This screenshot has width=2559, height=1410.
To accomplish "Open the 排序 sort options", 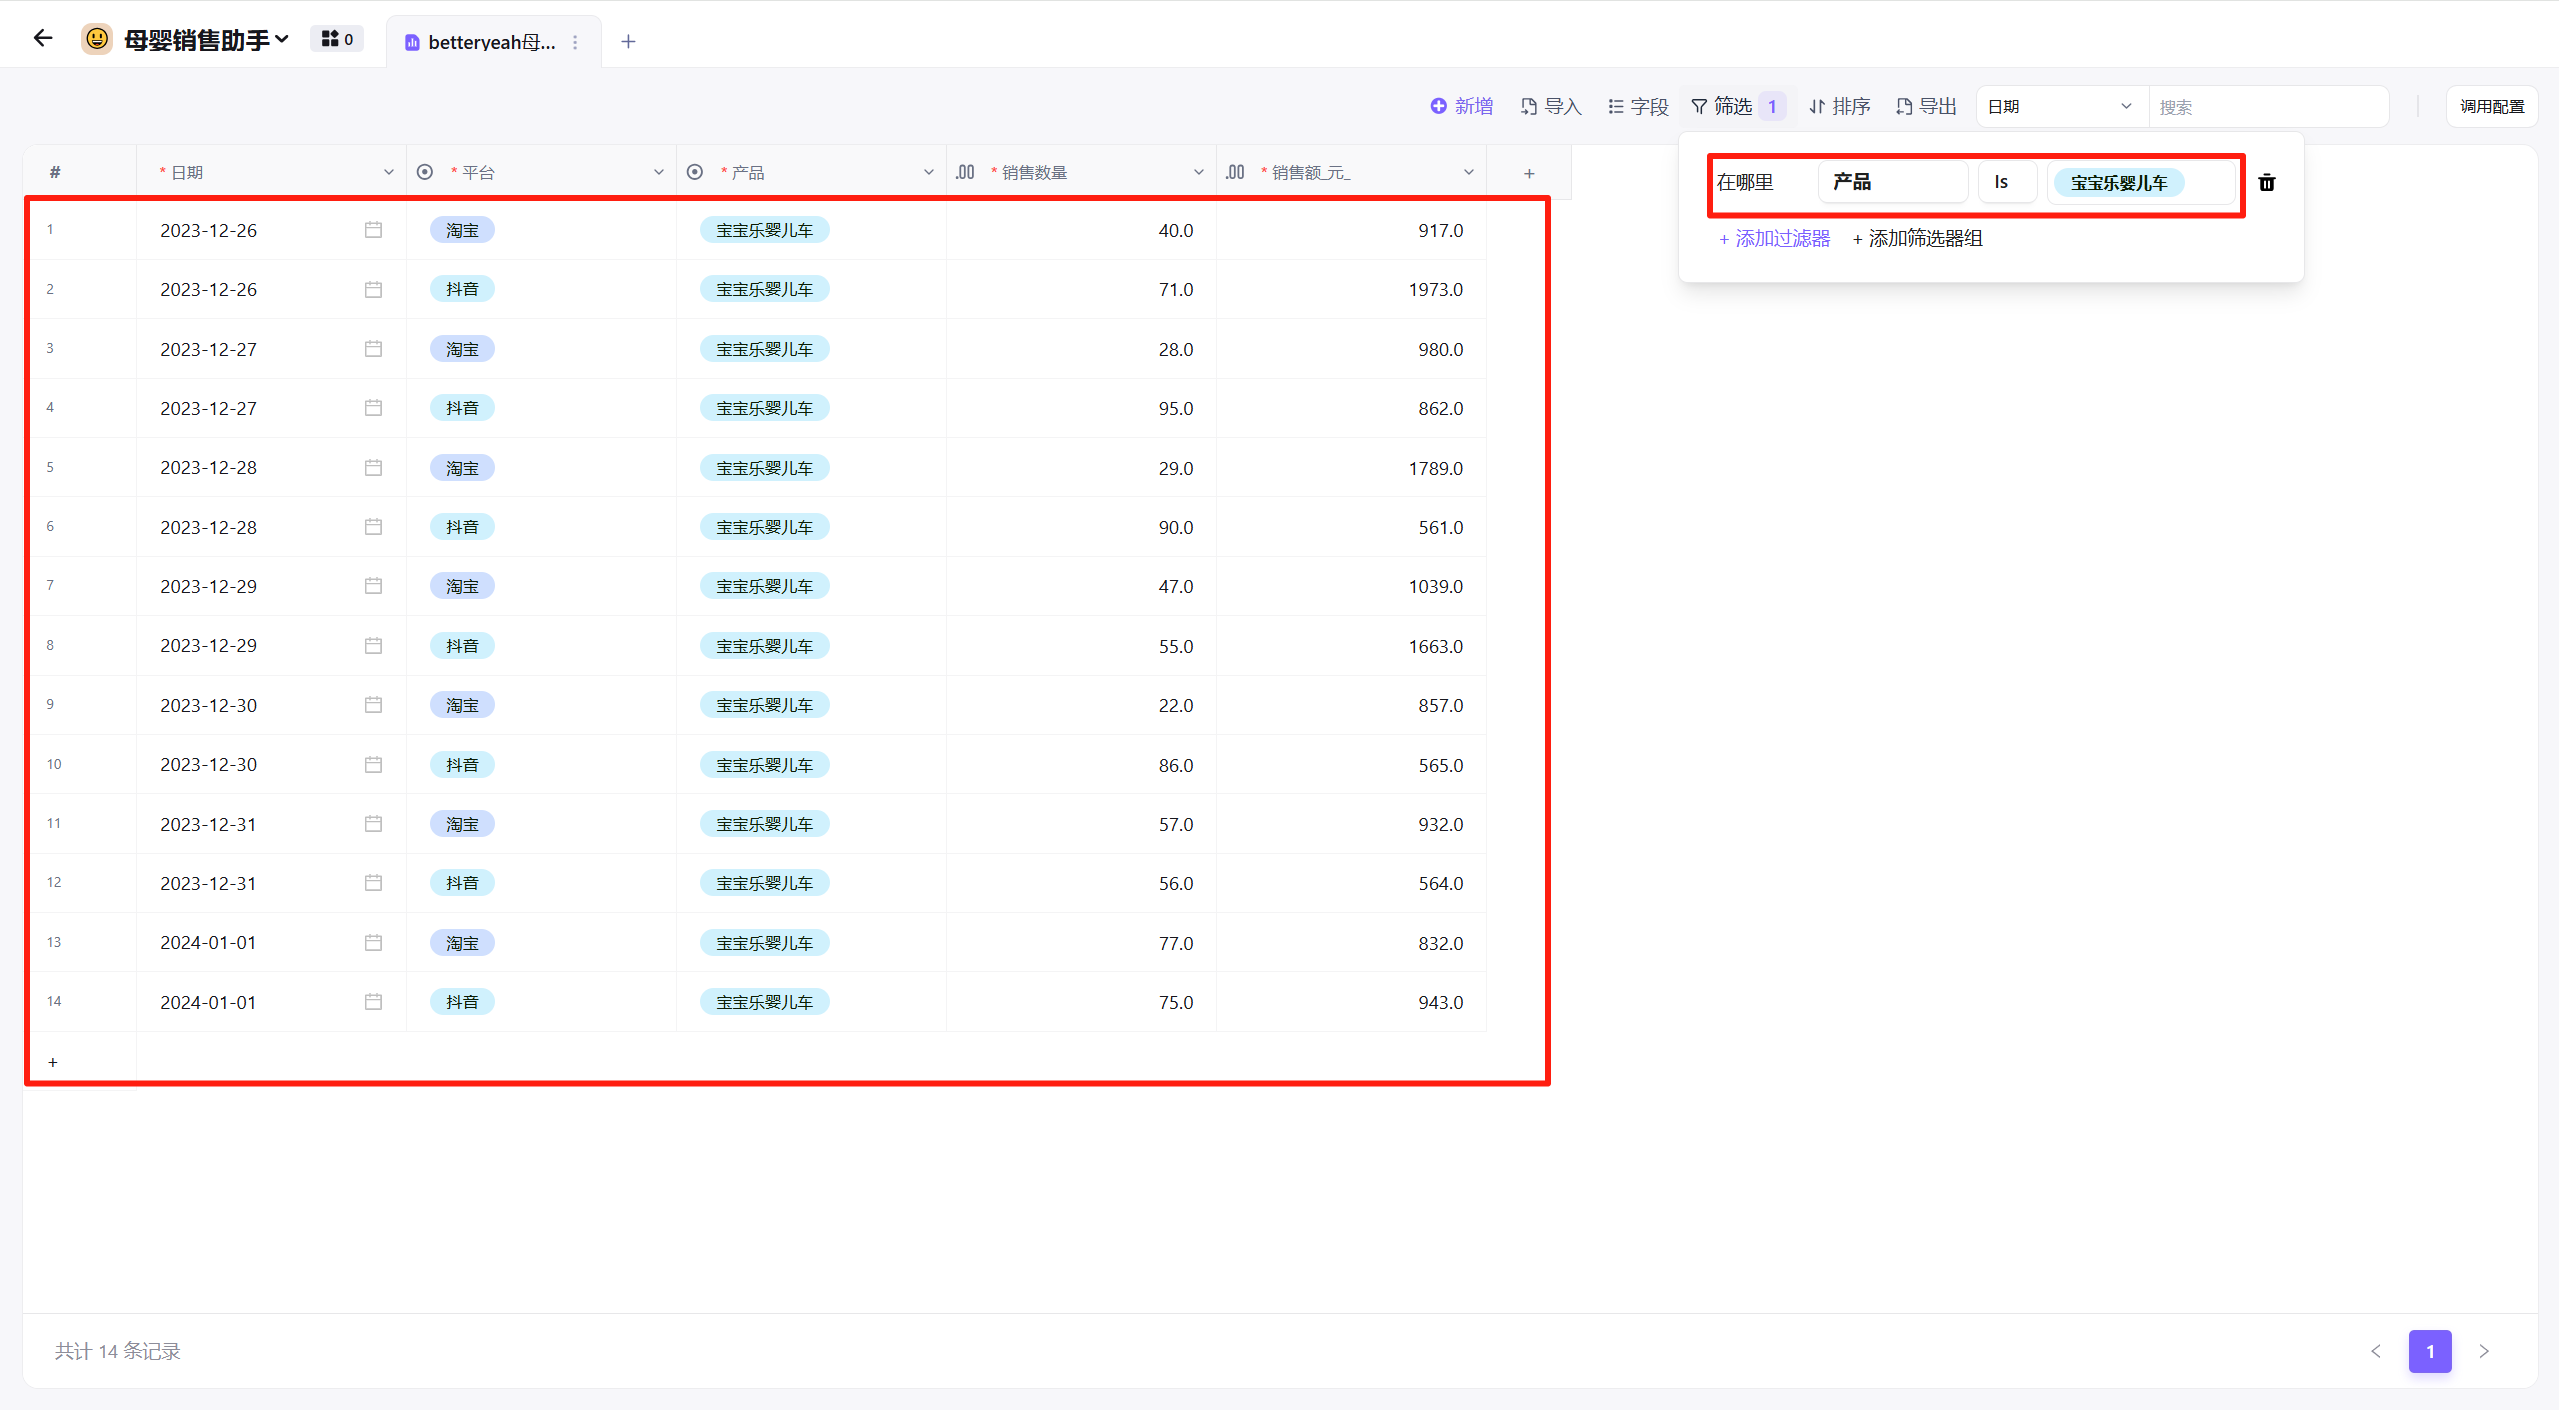I will (1840, 106).
